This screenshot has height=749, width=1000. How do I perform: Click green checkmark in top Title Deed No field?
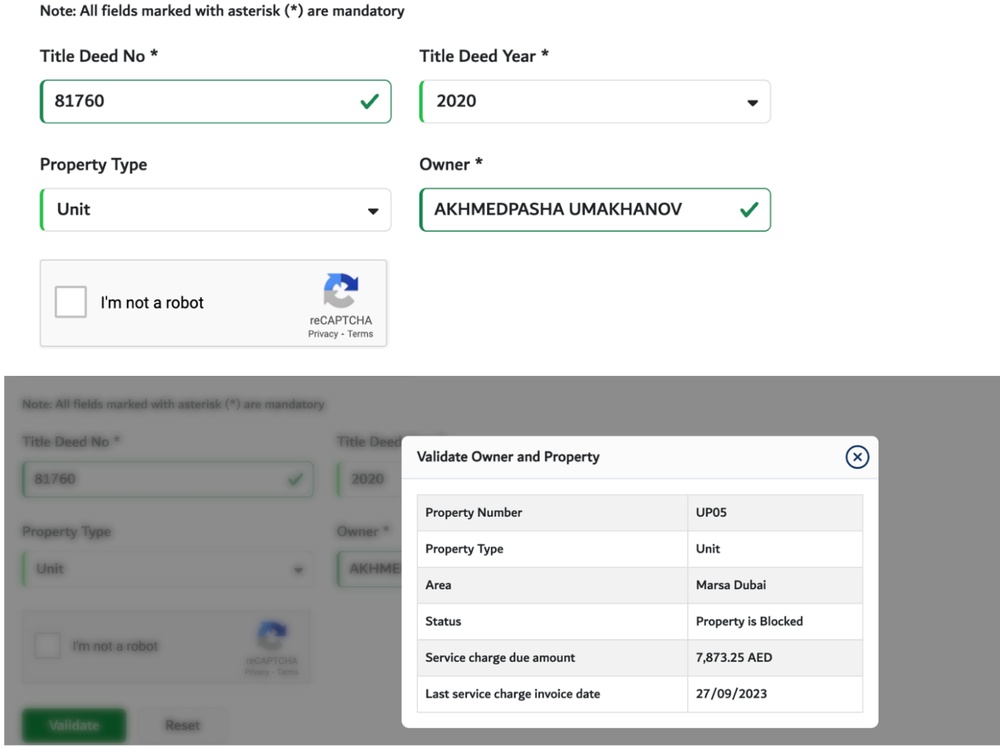point(369,101)
